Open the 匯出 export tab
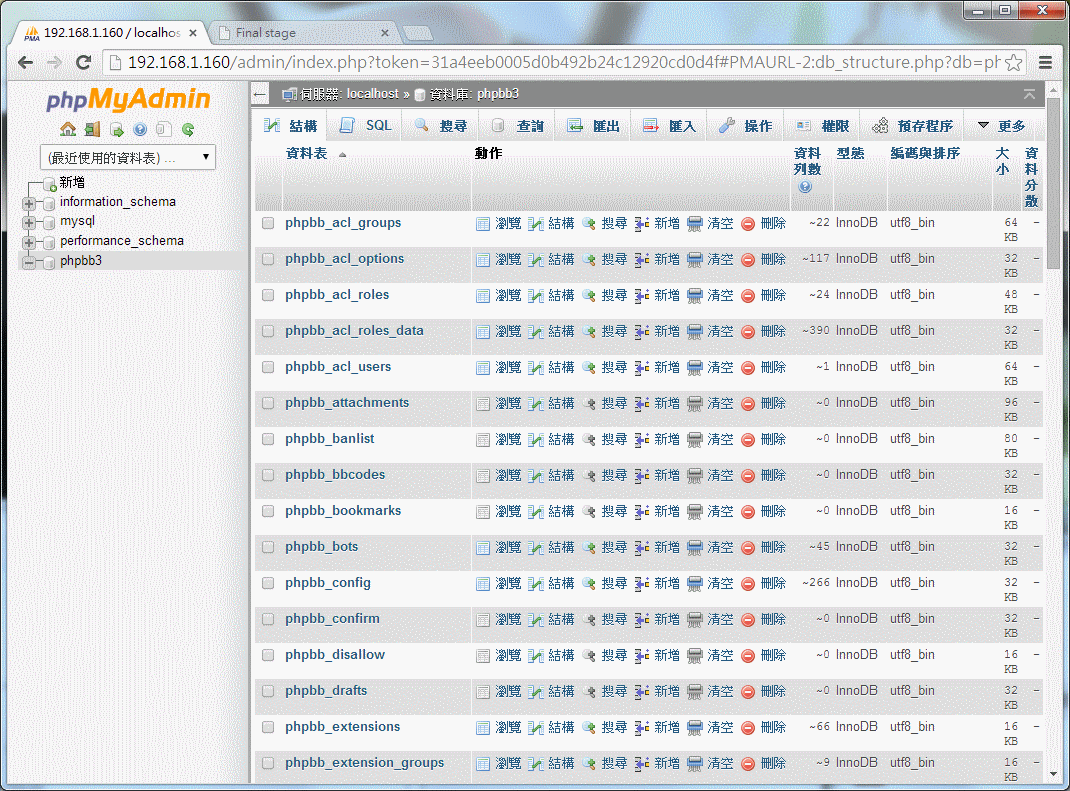This screenshot has height=791, width=1070. click(x=594, y=126)
